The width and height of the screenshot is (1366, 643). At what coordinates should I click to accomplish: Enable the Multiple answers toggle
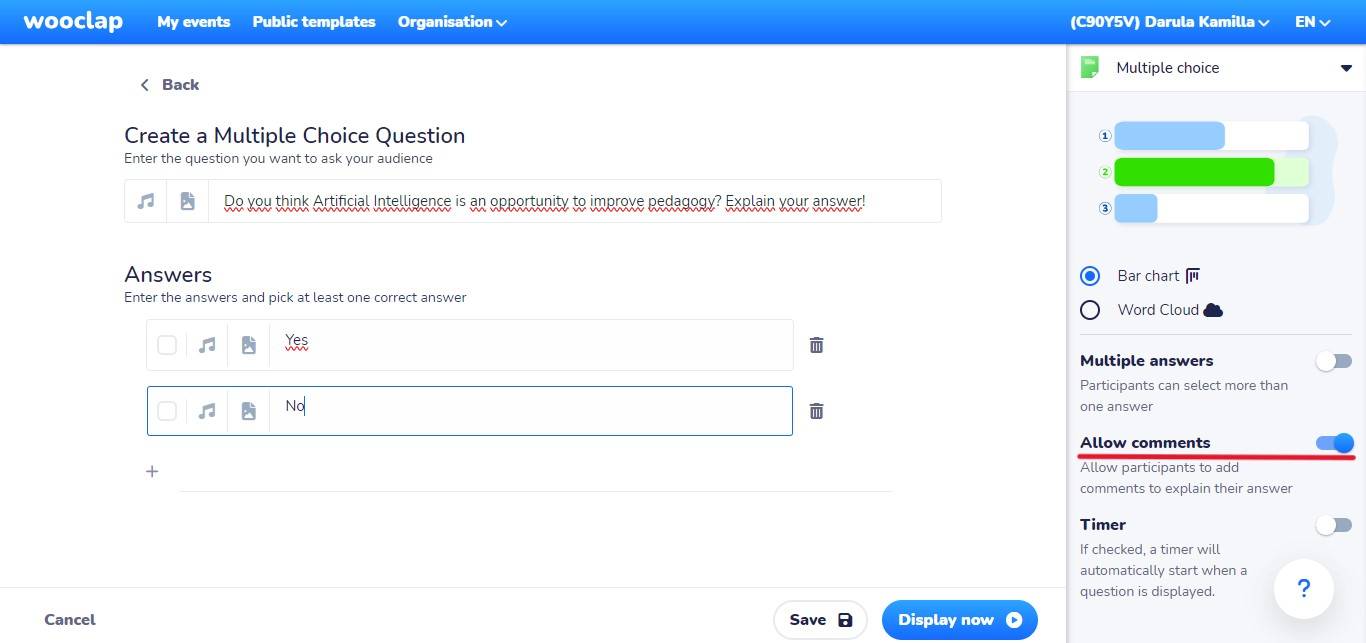click(x=1334, y=361)
